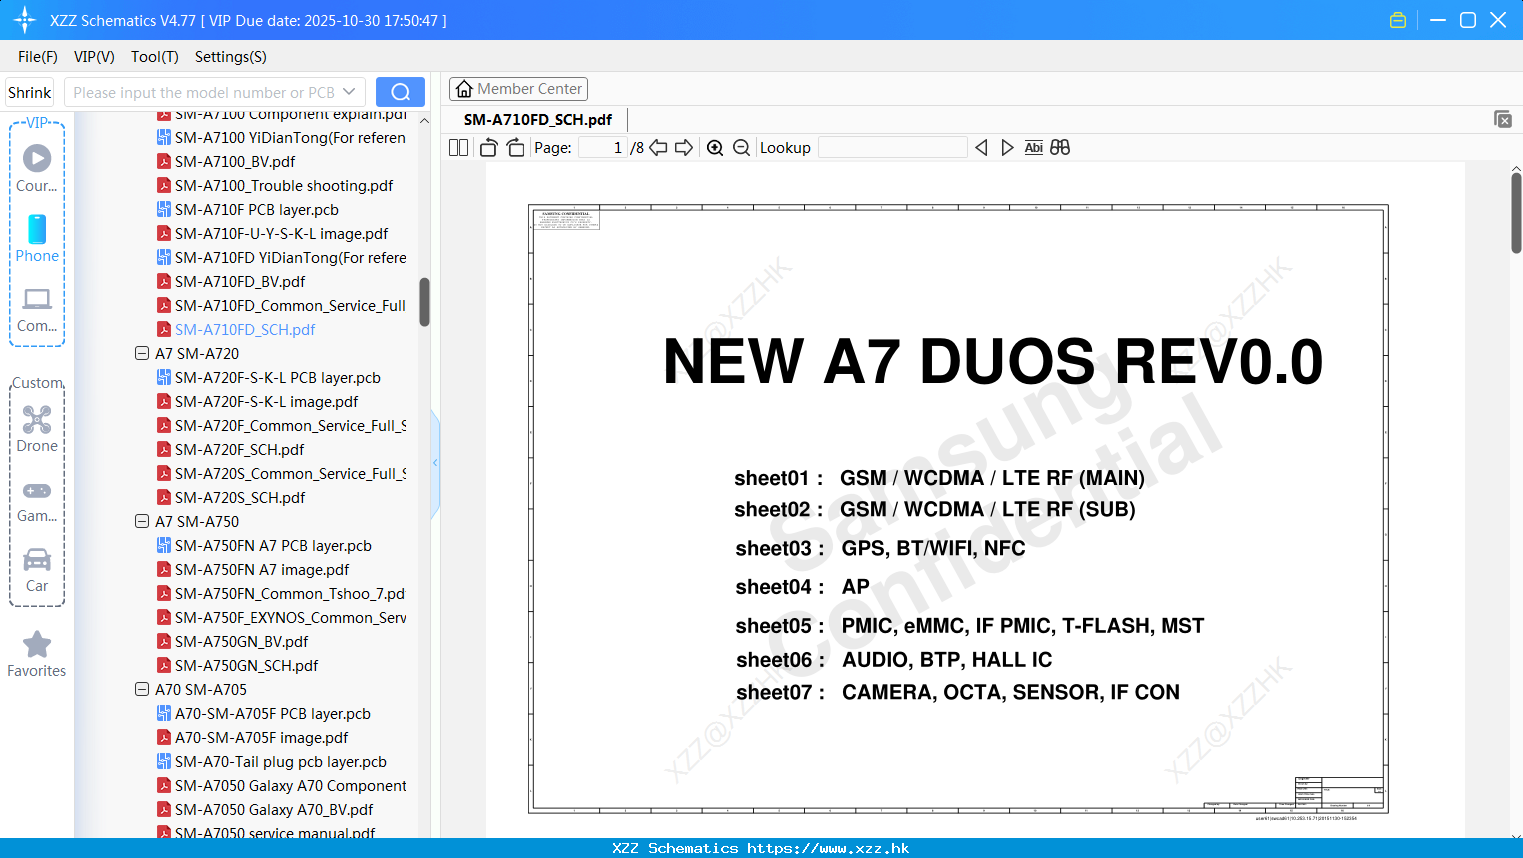This screenshot has height=858, width=1523.
Task: Open SM-A750FN A7 image.pdf
Action: (x=262, y=569)
